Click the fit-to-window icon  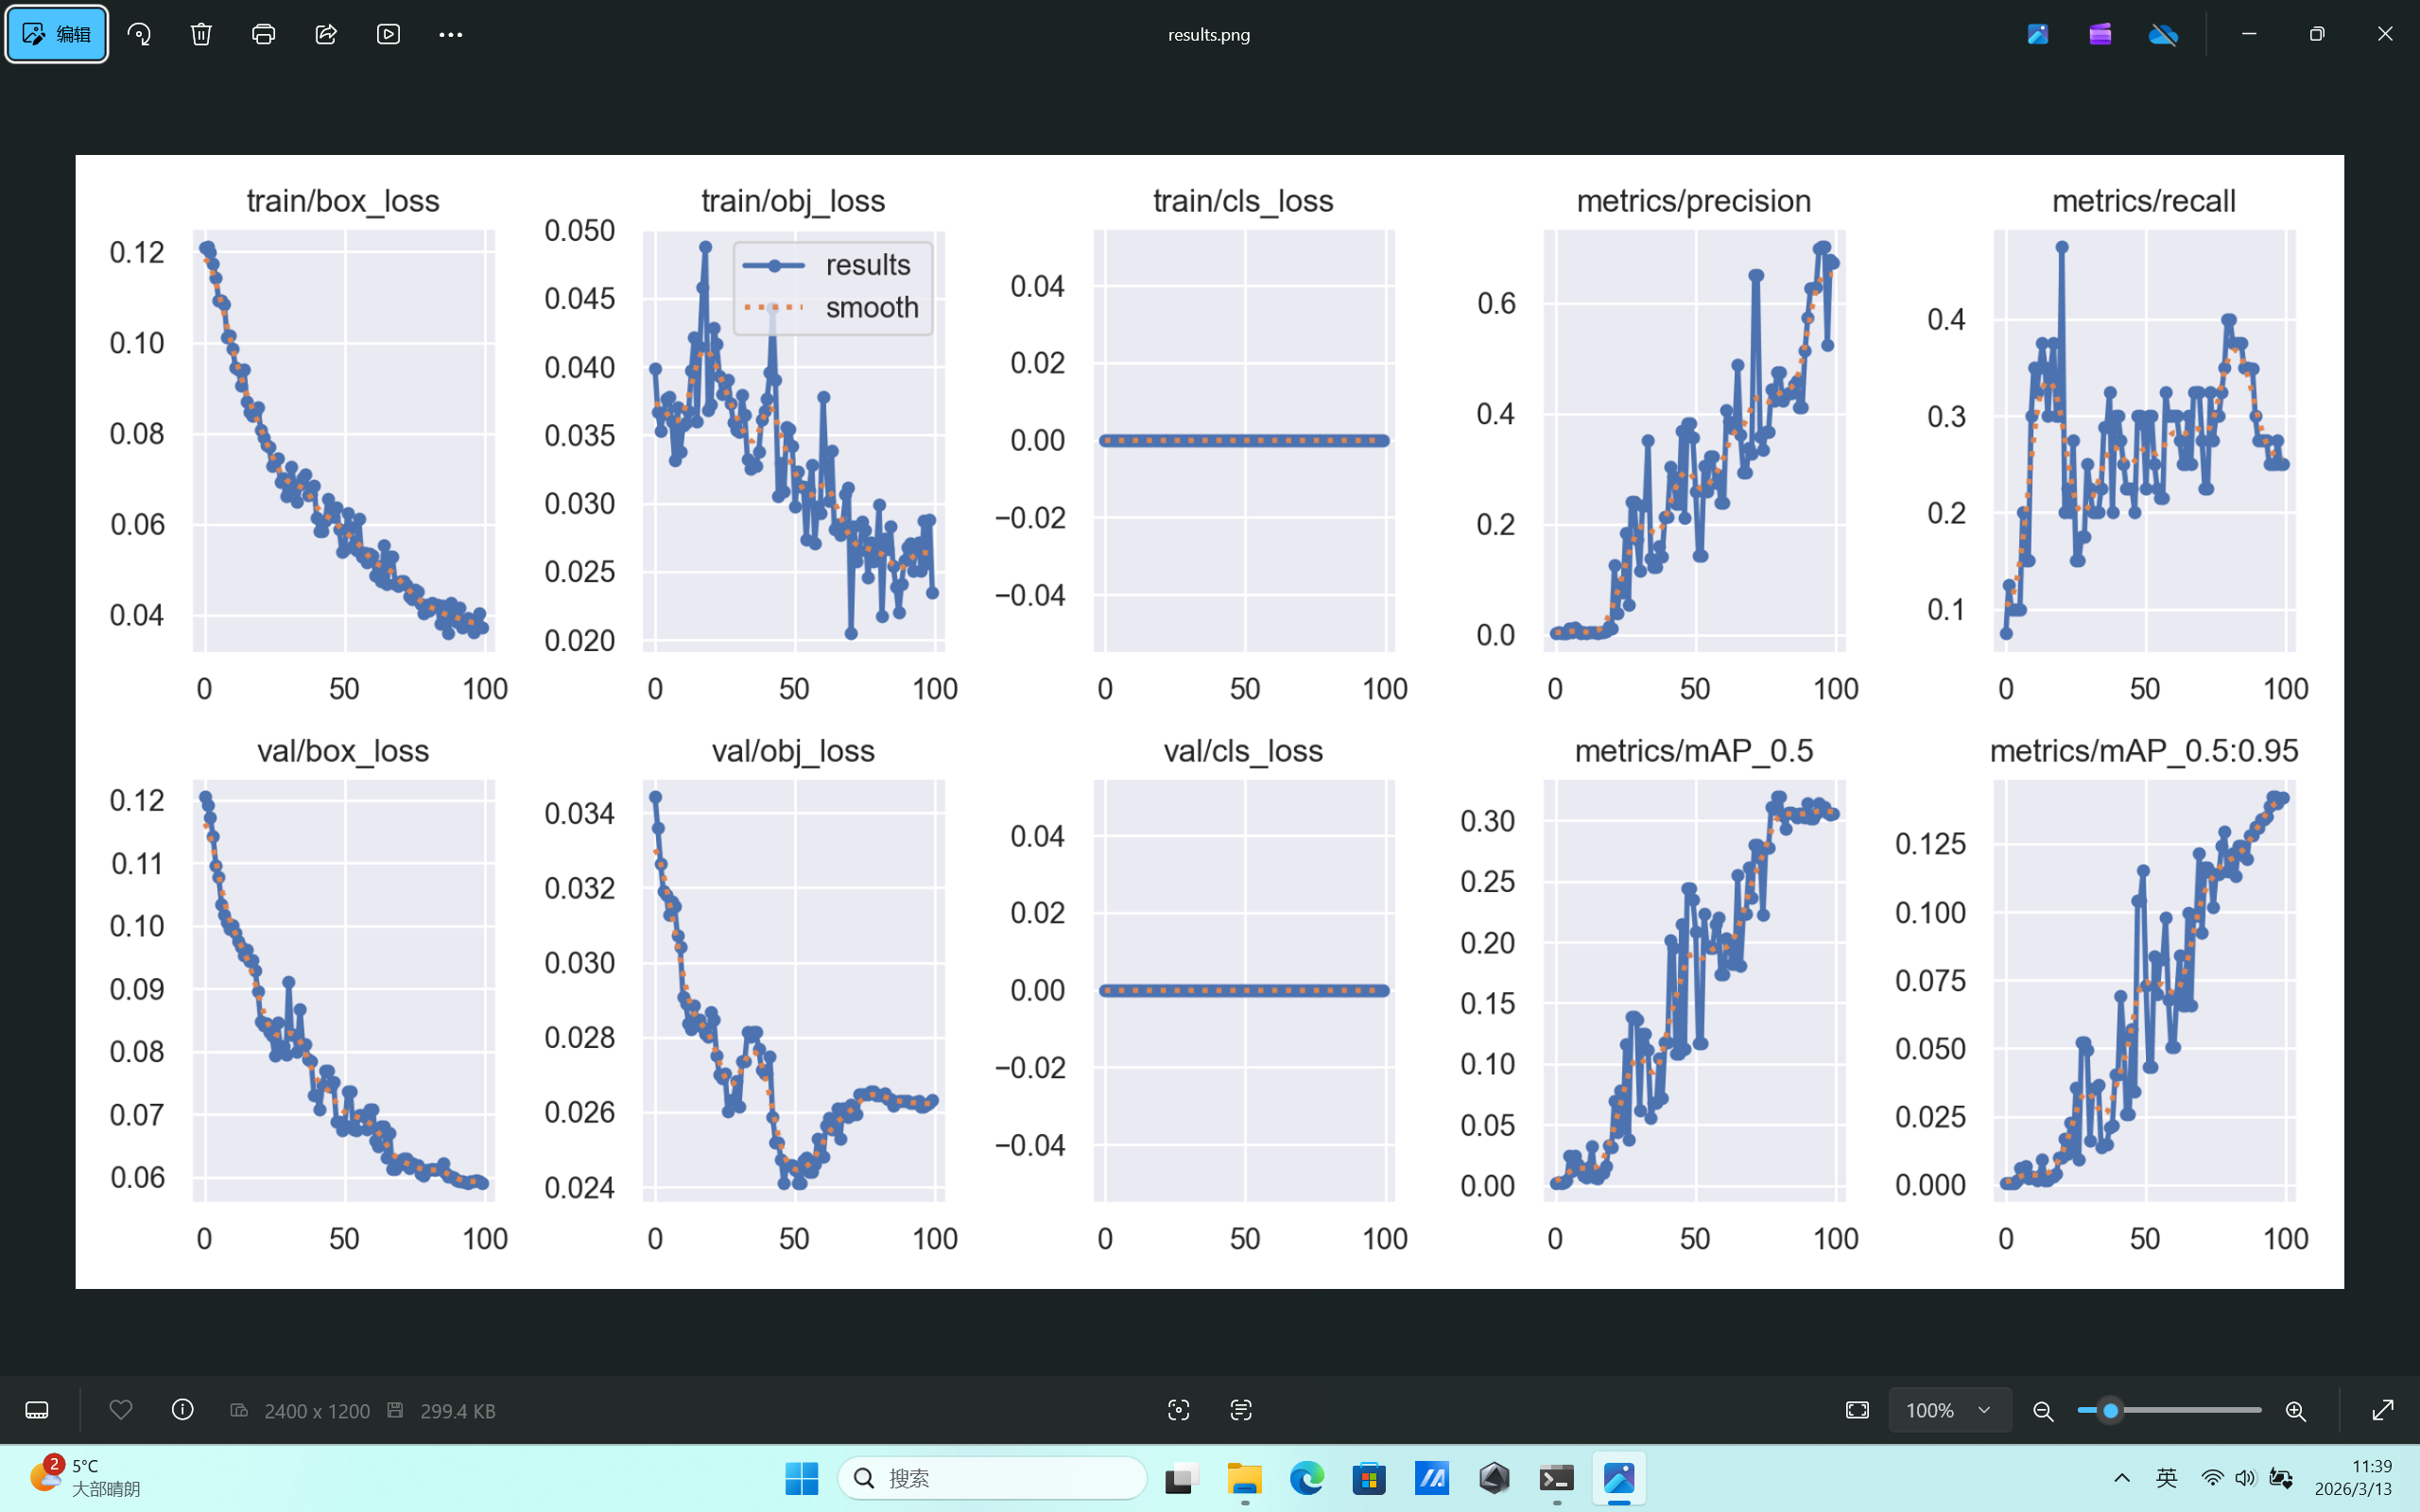(1857, 1410)
